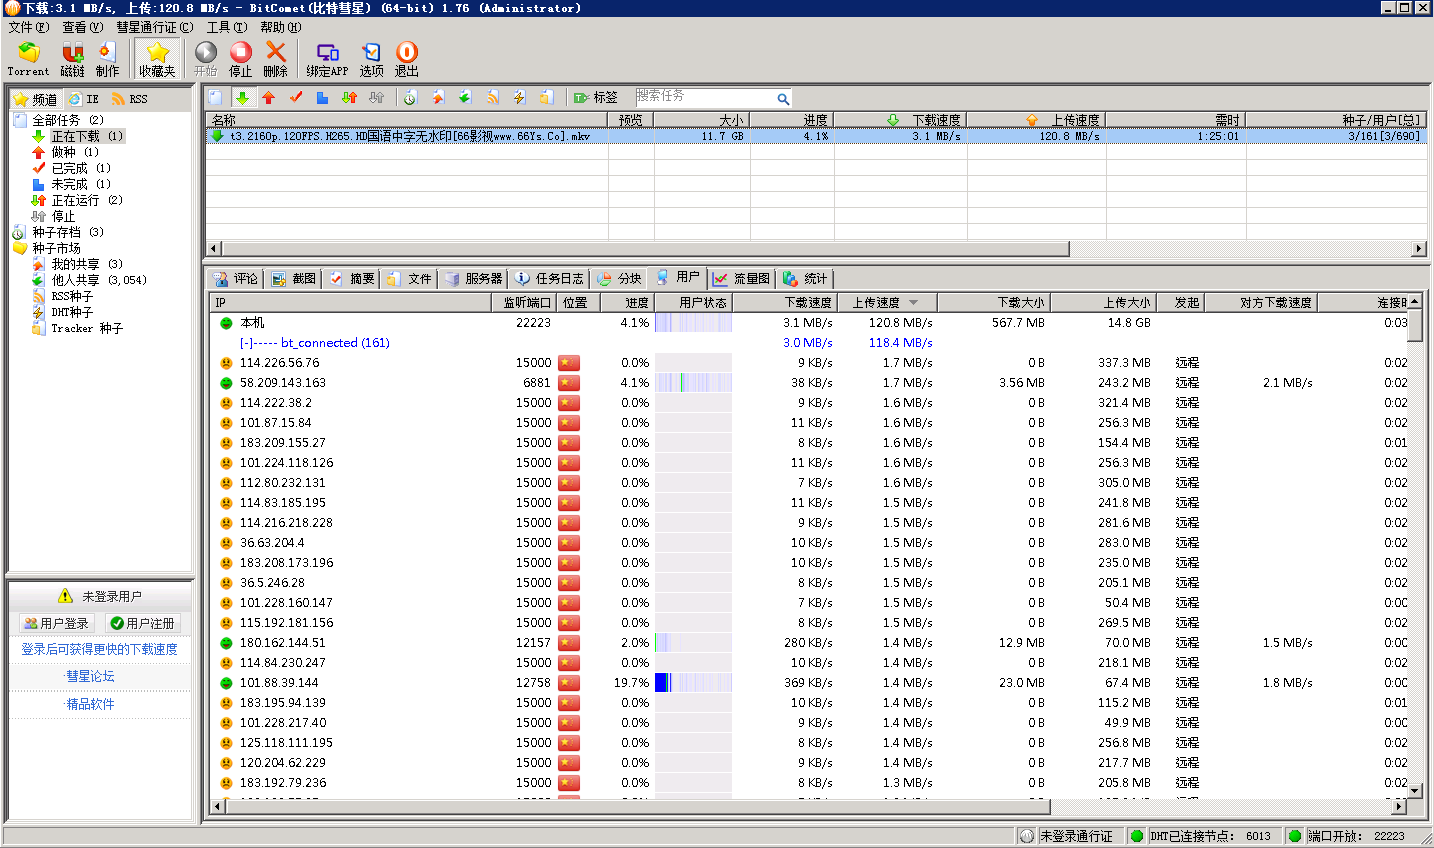Select the blue unfinished filter icon

click(322, 97)
